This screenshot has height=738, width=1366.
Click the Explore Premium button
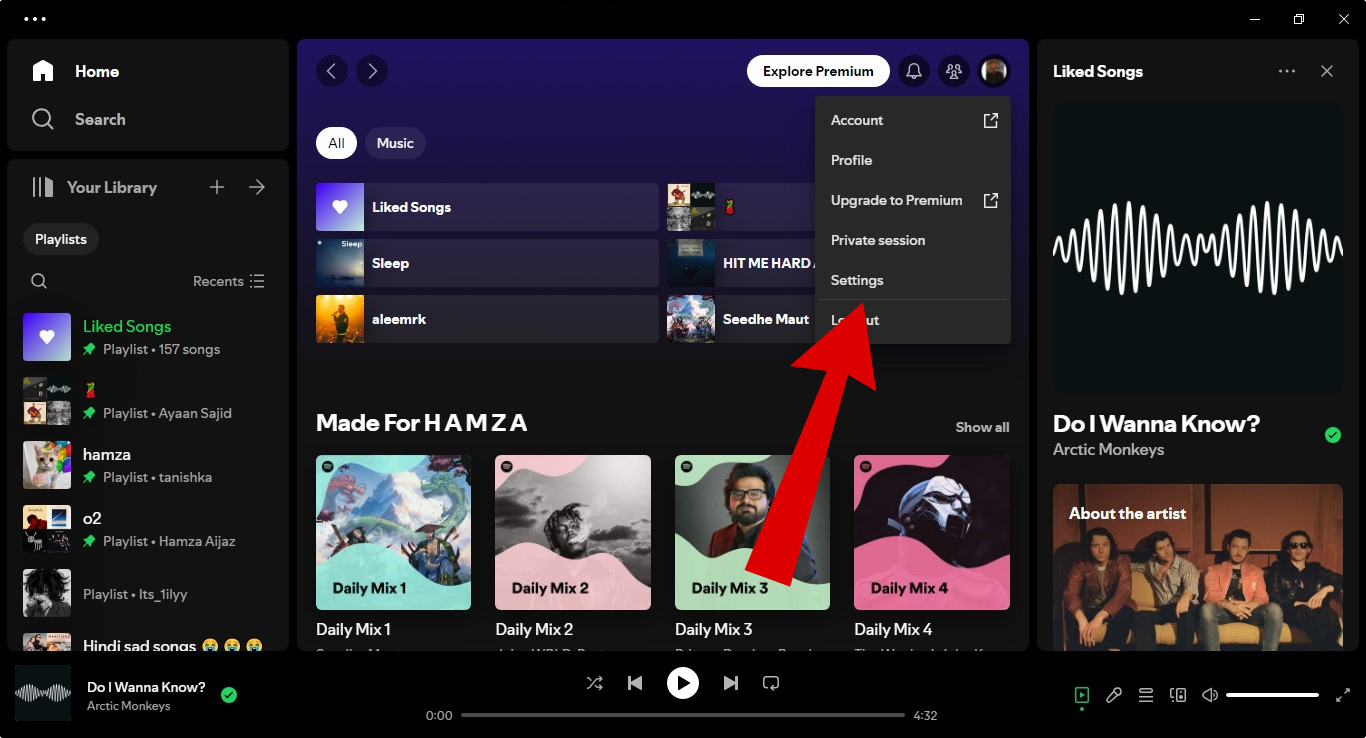818,71
